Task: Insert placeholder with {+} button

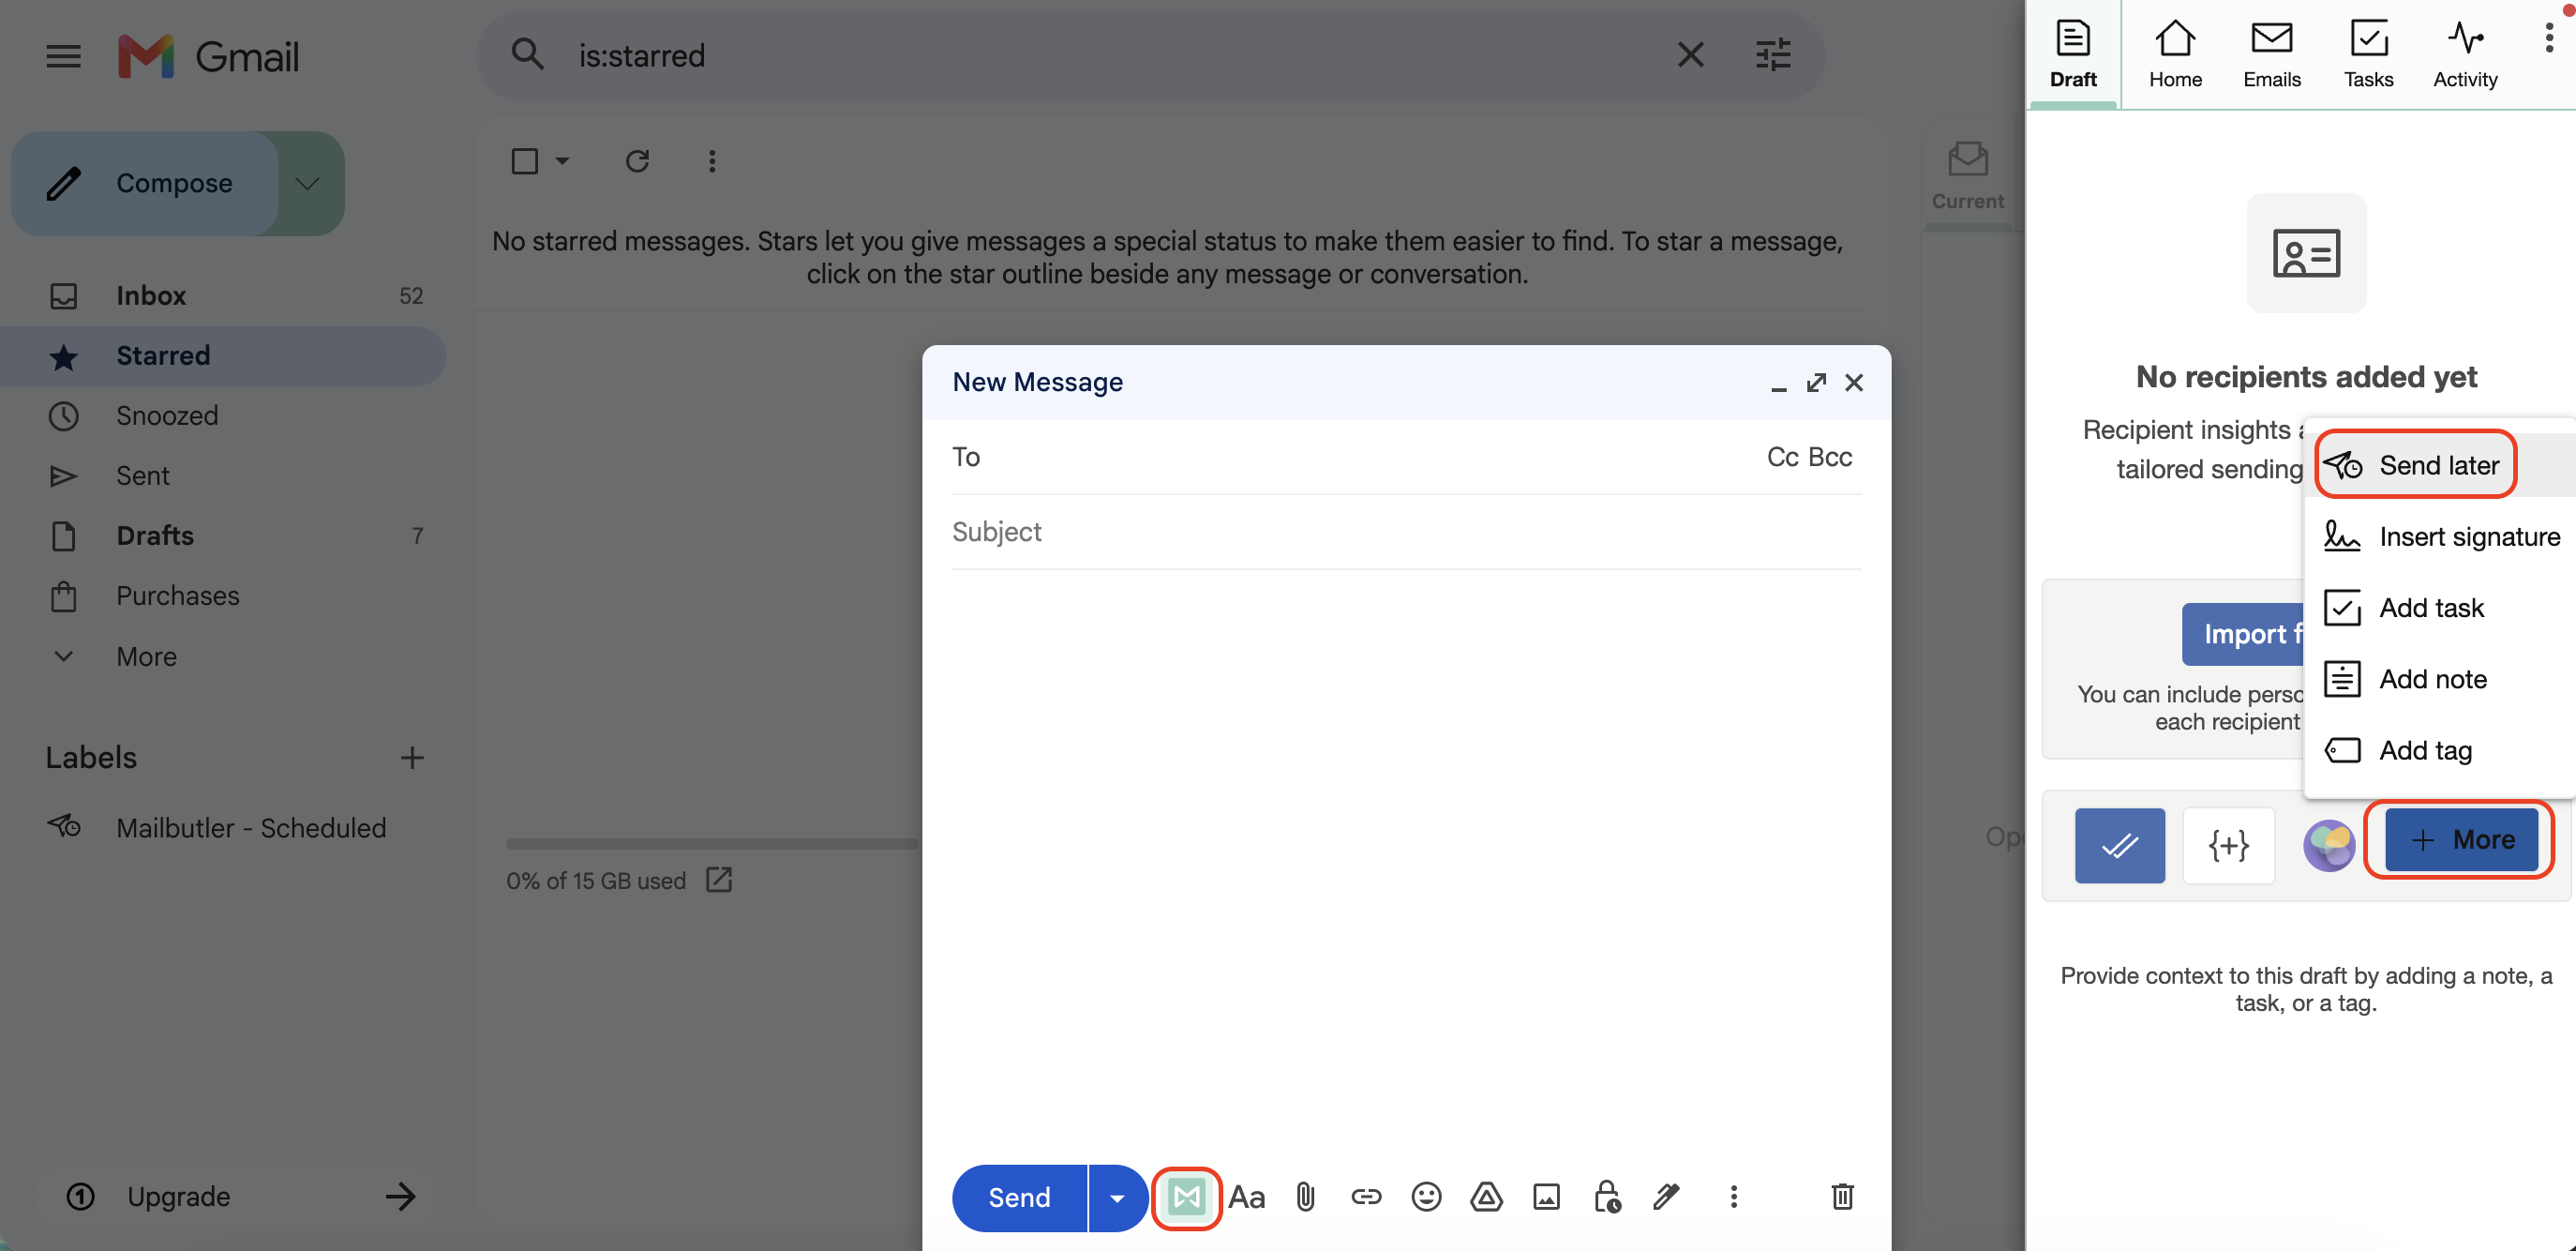Action: 2228,845
